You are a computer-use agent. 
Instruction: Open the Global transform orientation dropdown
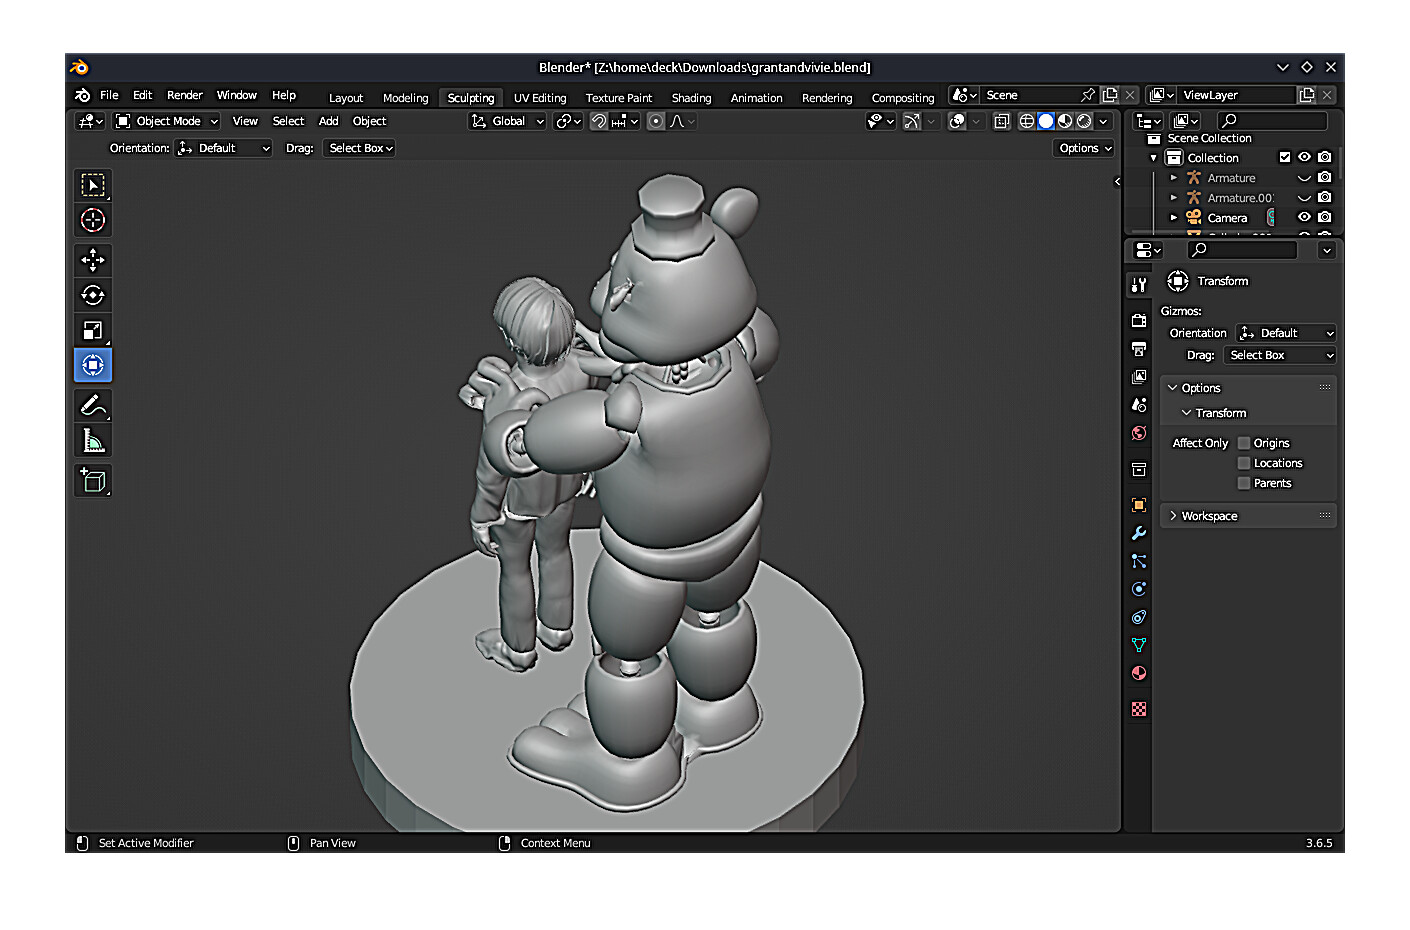pos(507,121)
